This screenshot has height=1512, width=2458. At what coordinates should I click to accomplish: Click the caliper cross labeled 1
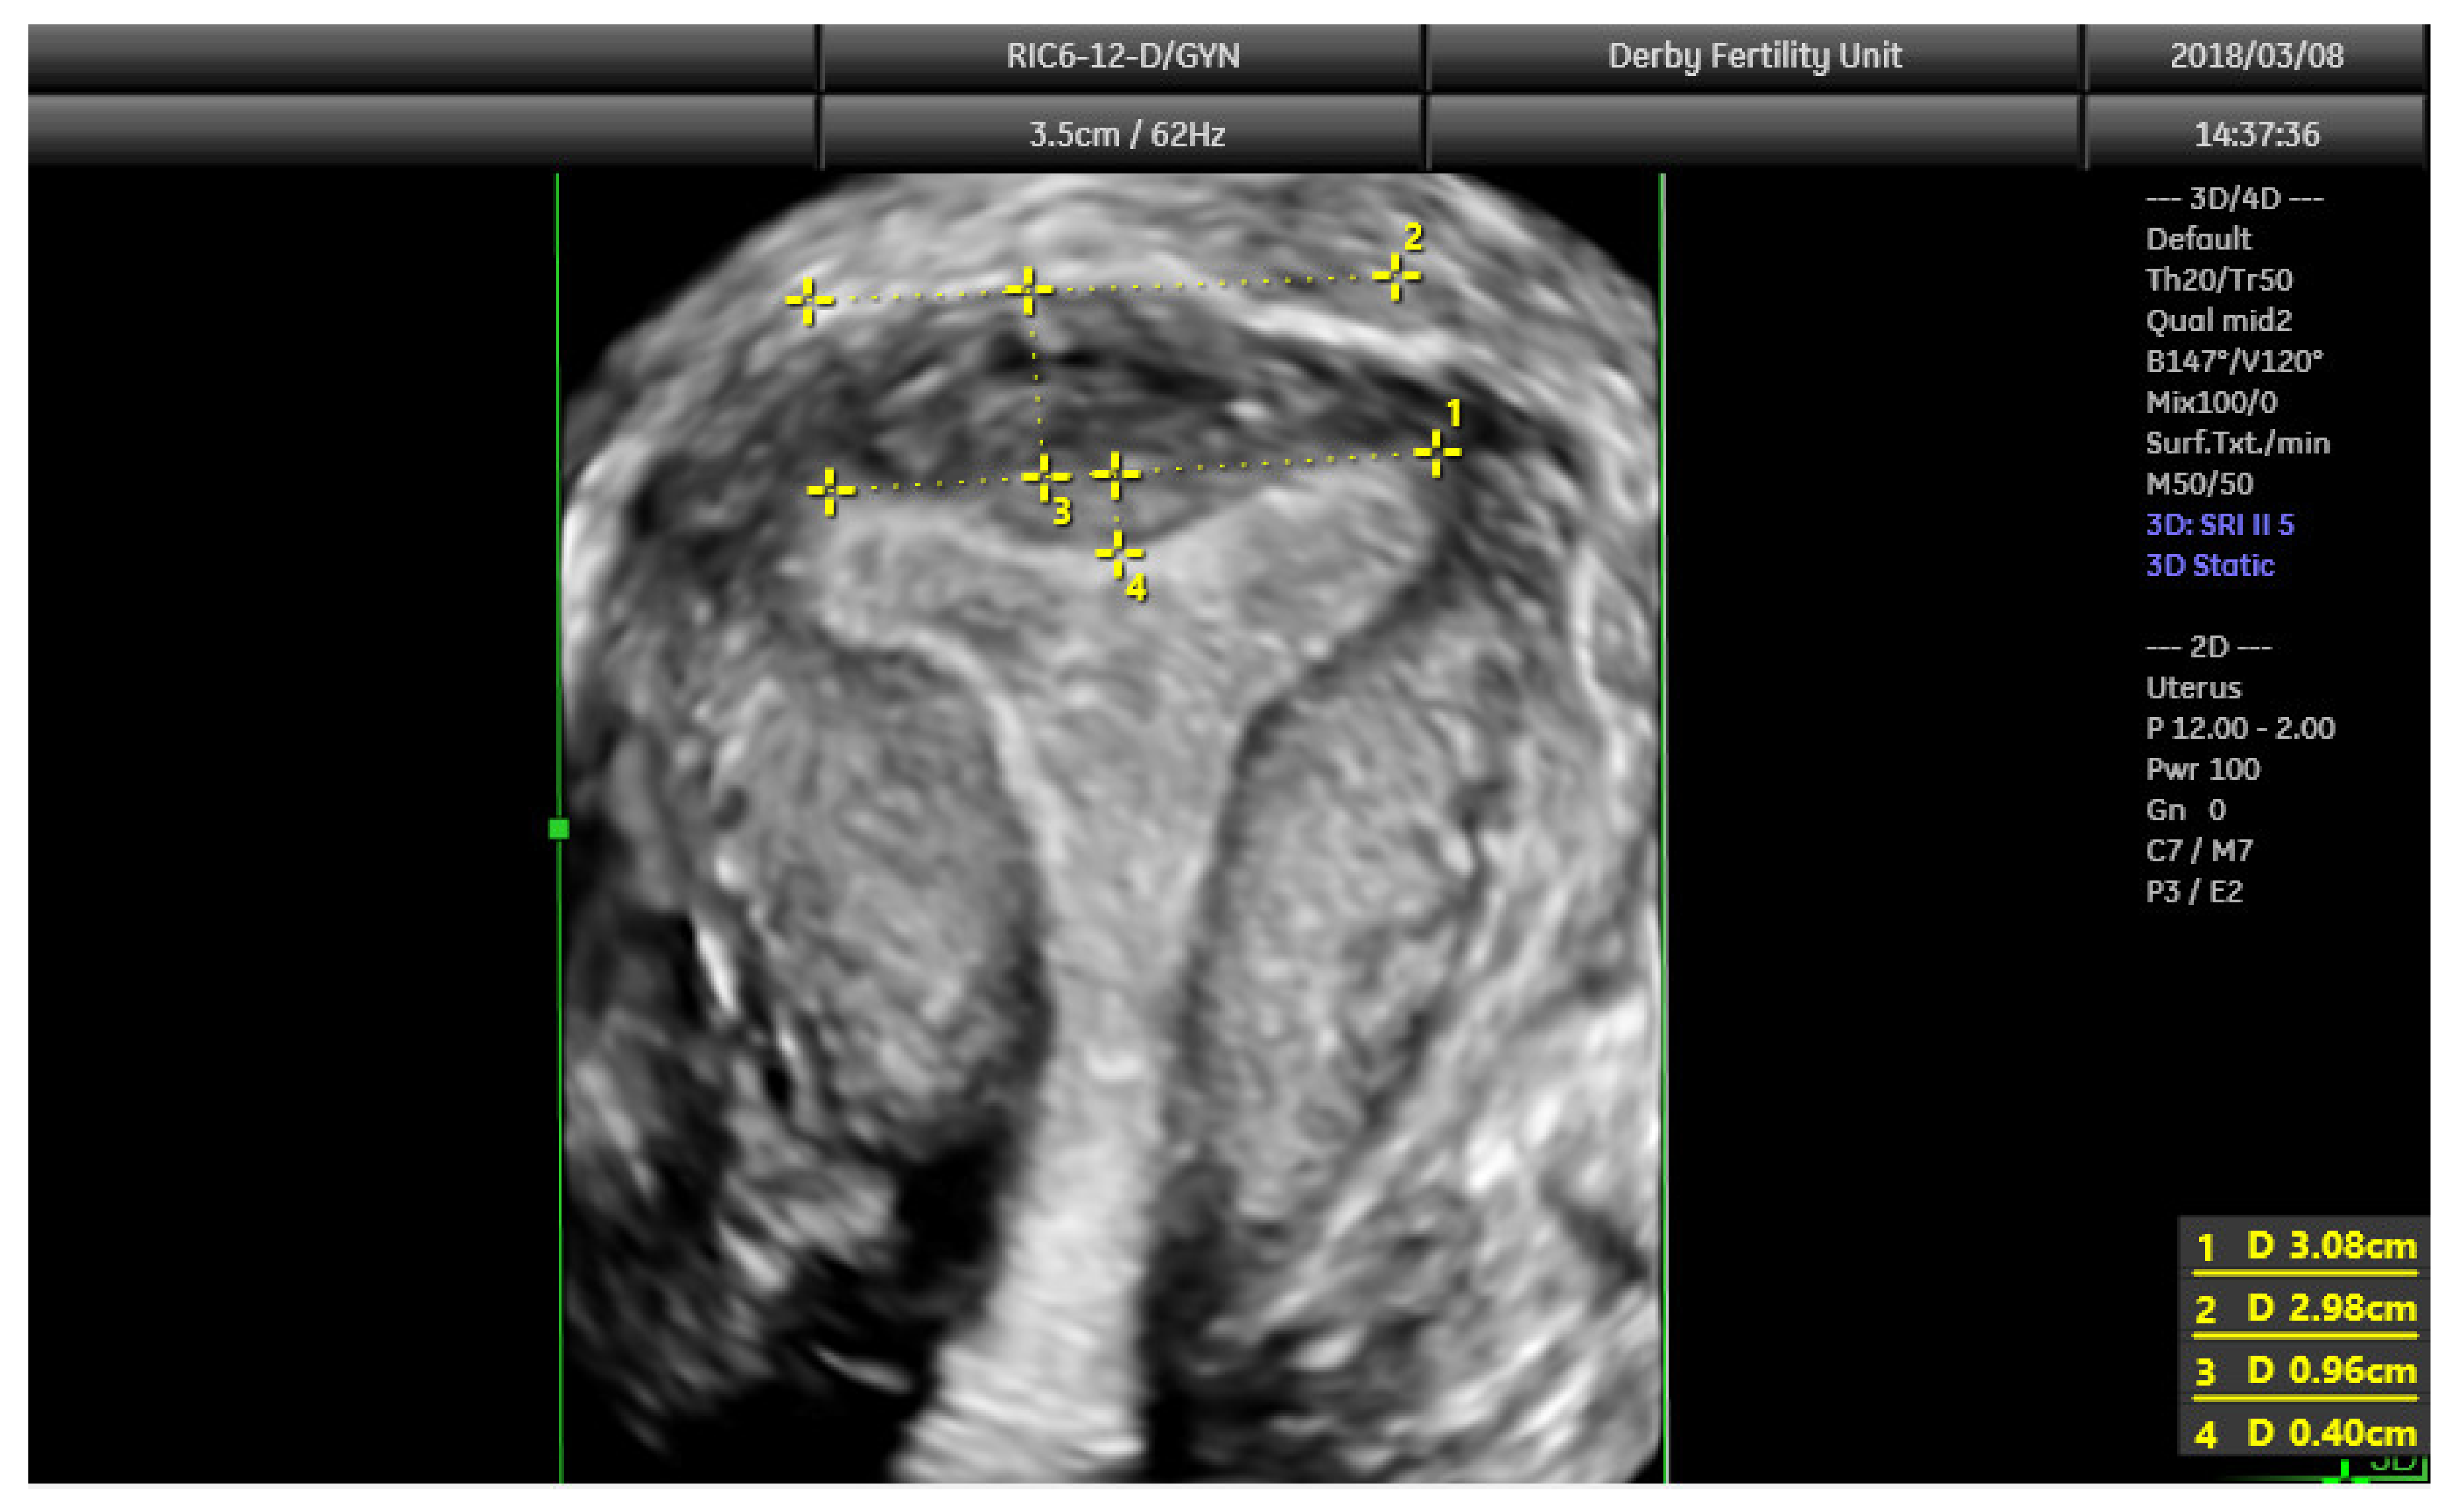coord(1437,453)
